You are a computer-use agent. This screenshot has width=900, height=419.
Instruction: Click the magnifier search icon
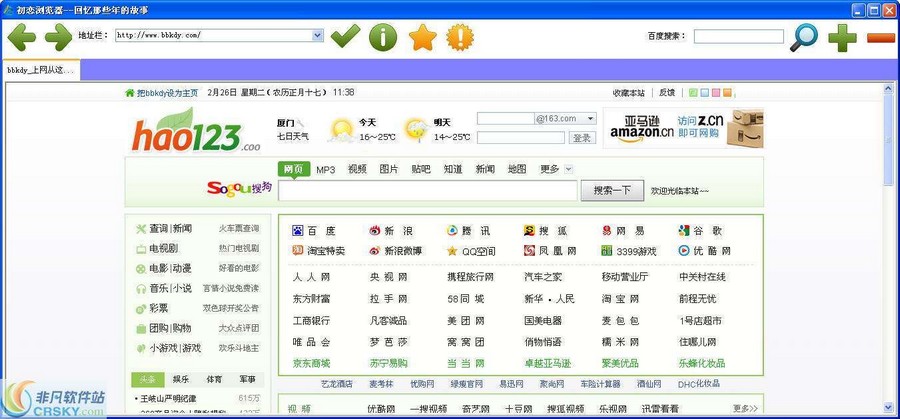tap(804, 37)
